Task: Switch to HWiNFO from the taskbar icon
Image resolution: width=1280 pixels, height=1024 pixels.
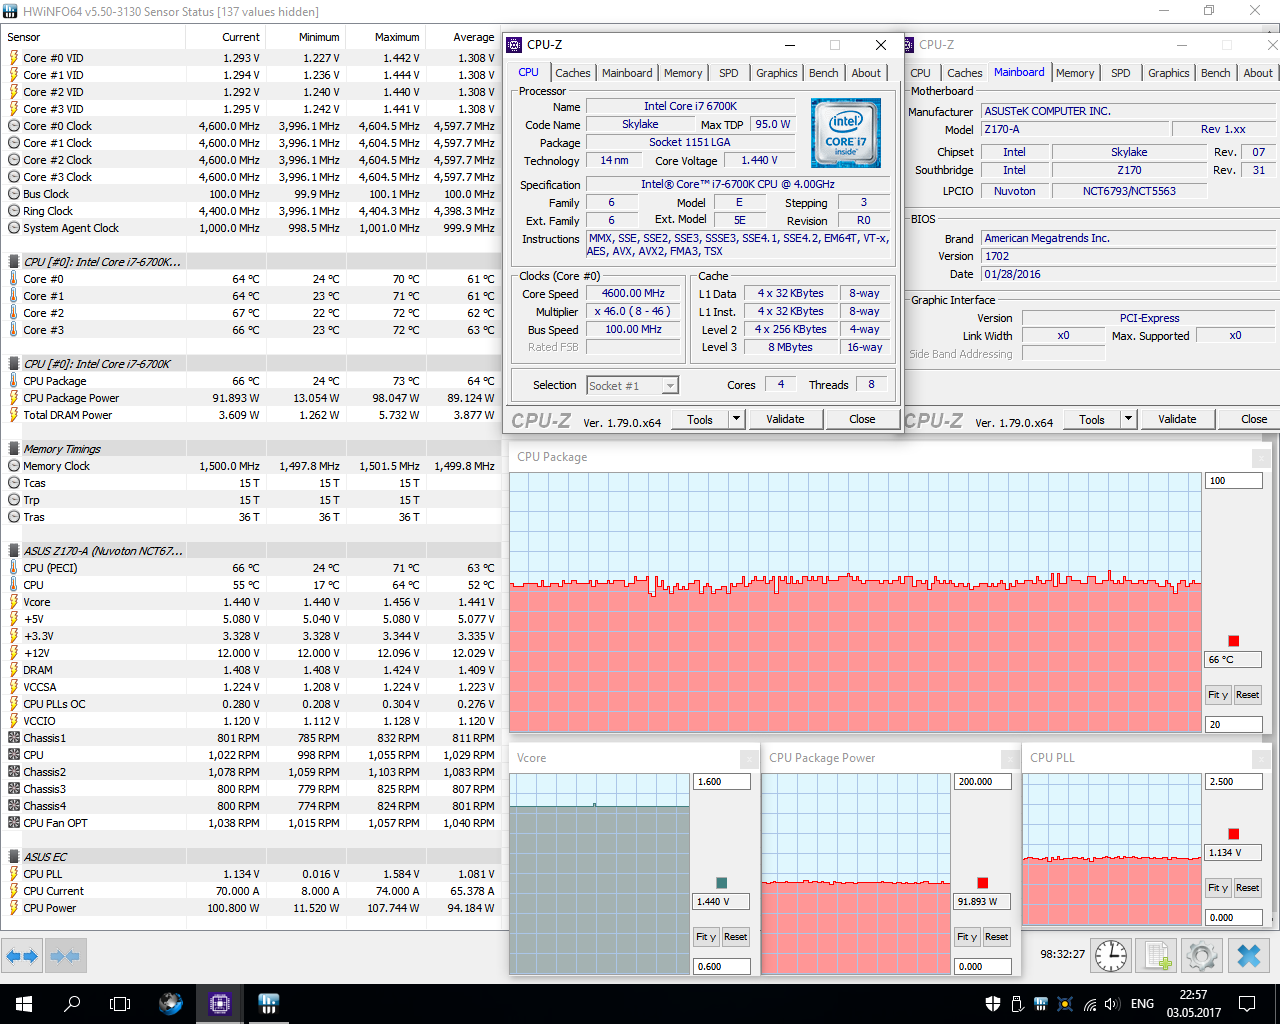Action: pyautogui.click(x=268, y=1004)
